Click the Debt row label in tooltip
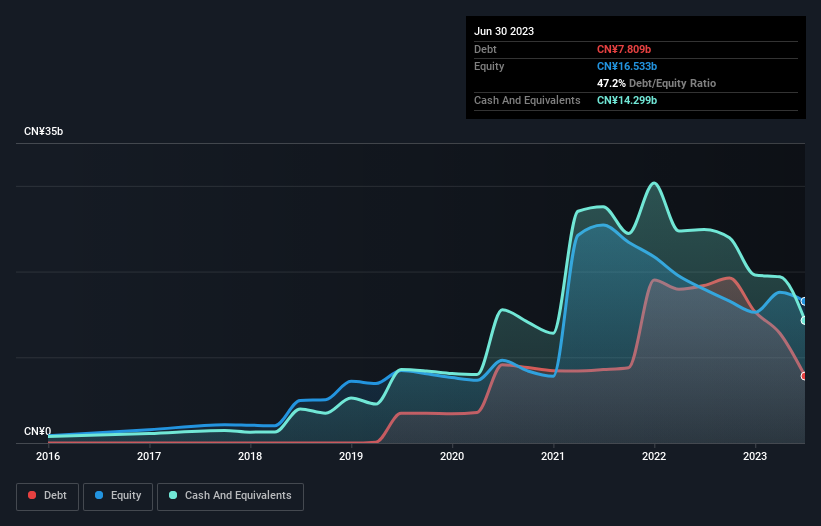This screenshot has width=821, height=526. pyautogui.click(x=485, y=49)
